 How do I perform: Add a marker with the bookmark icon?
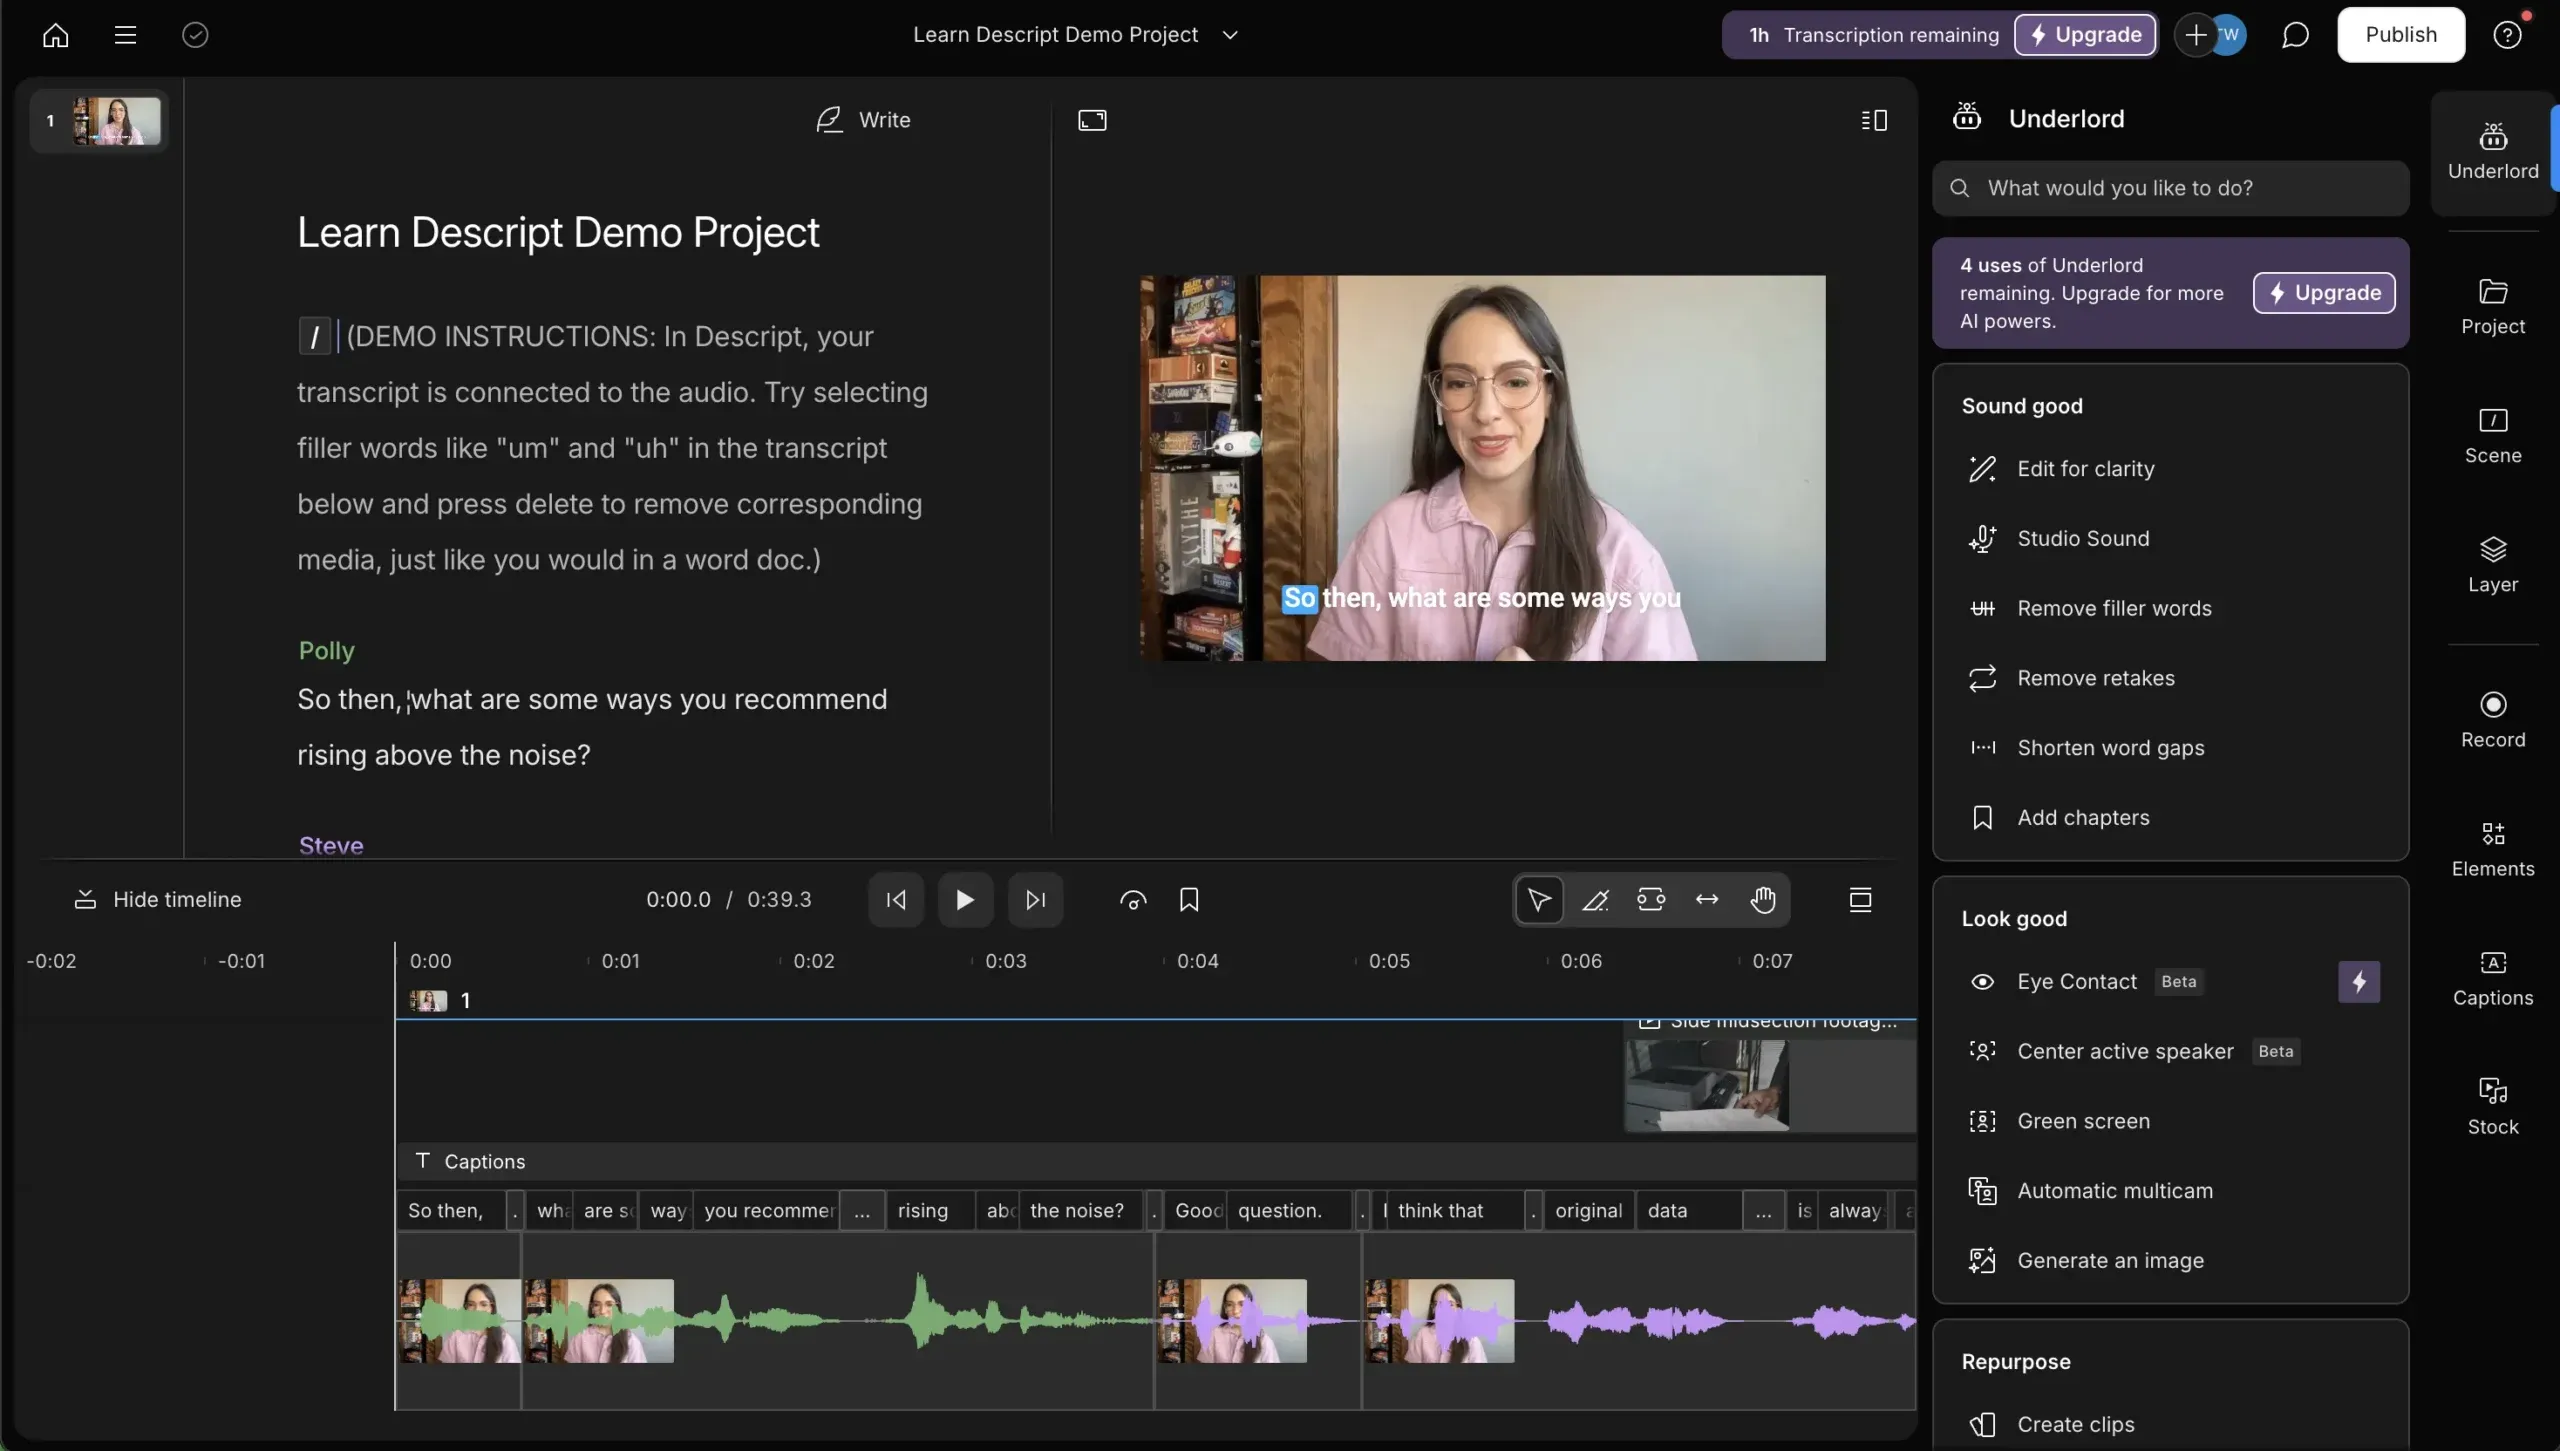[1189, 900]
